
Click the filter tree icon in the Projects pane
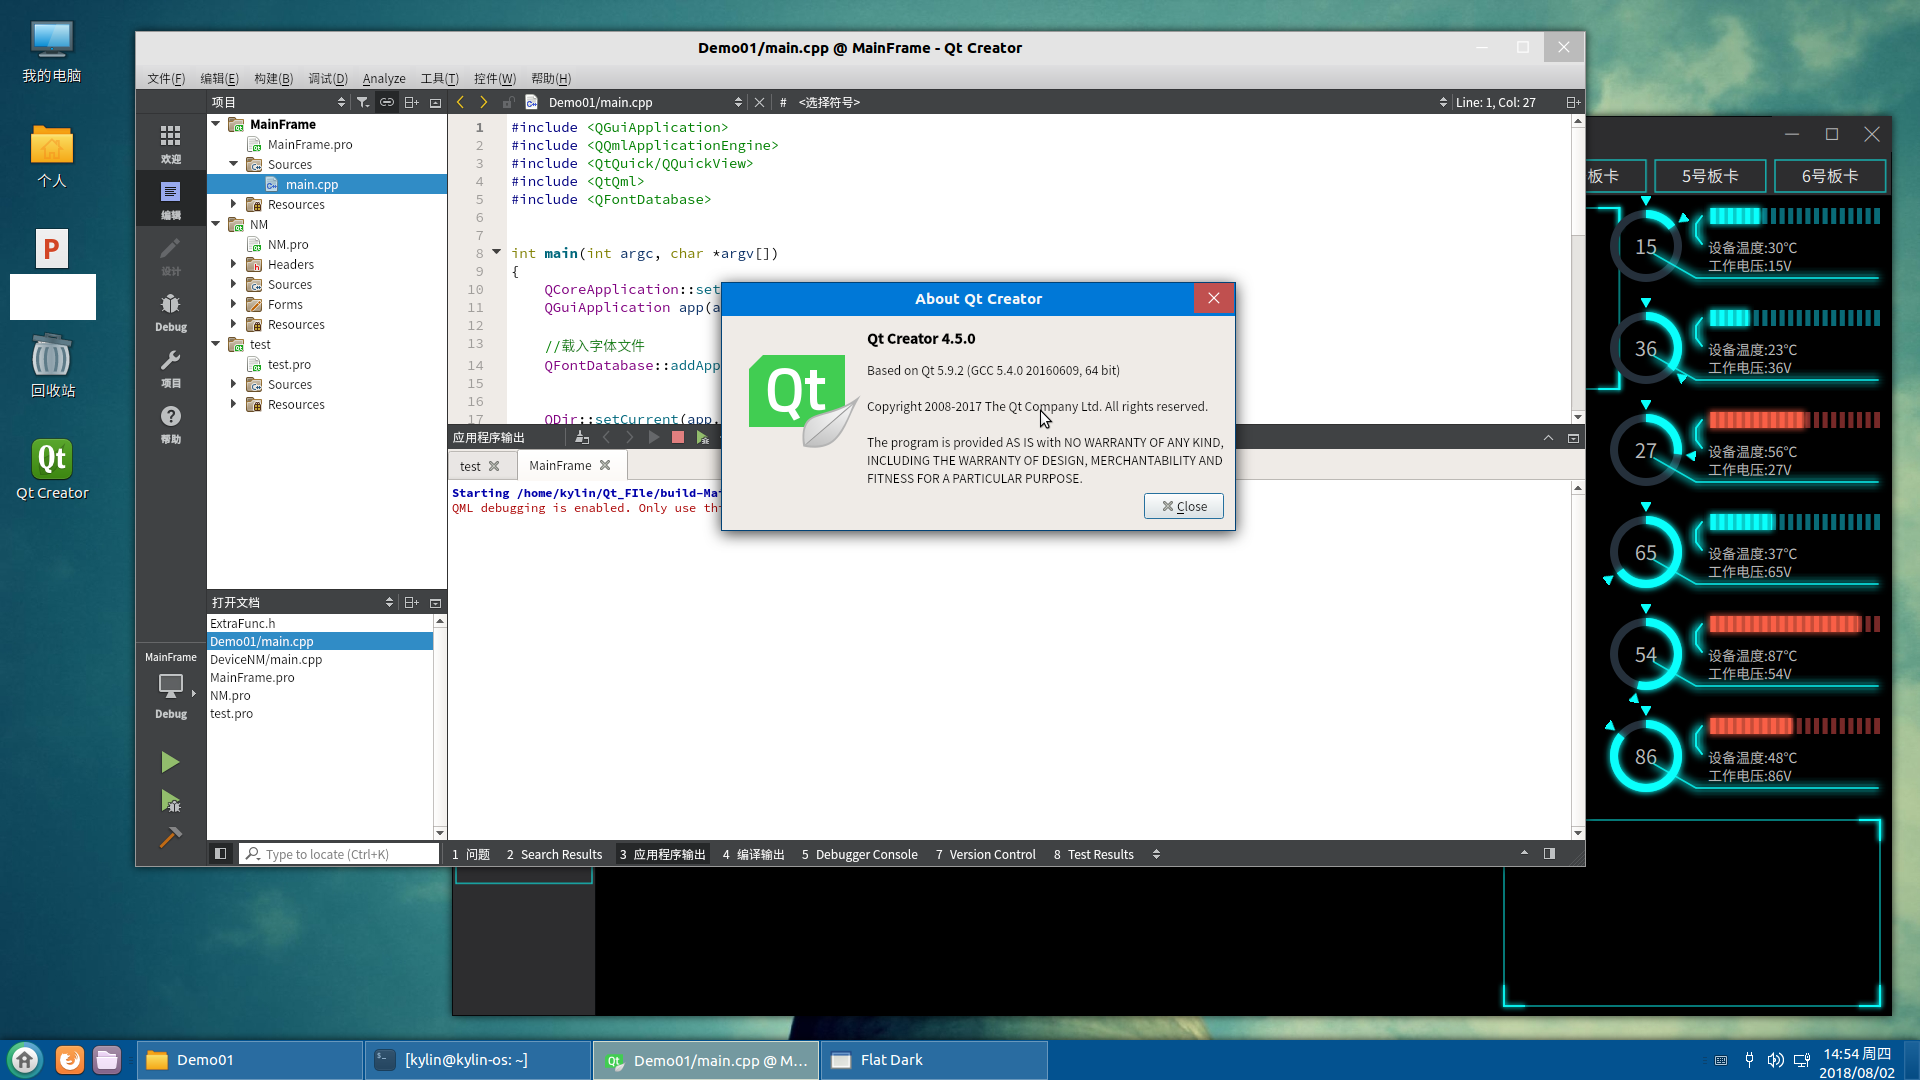click(x=363, y=102)
